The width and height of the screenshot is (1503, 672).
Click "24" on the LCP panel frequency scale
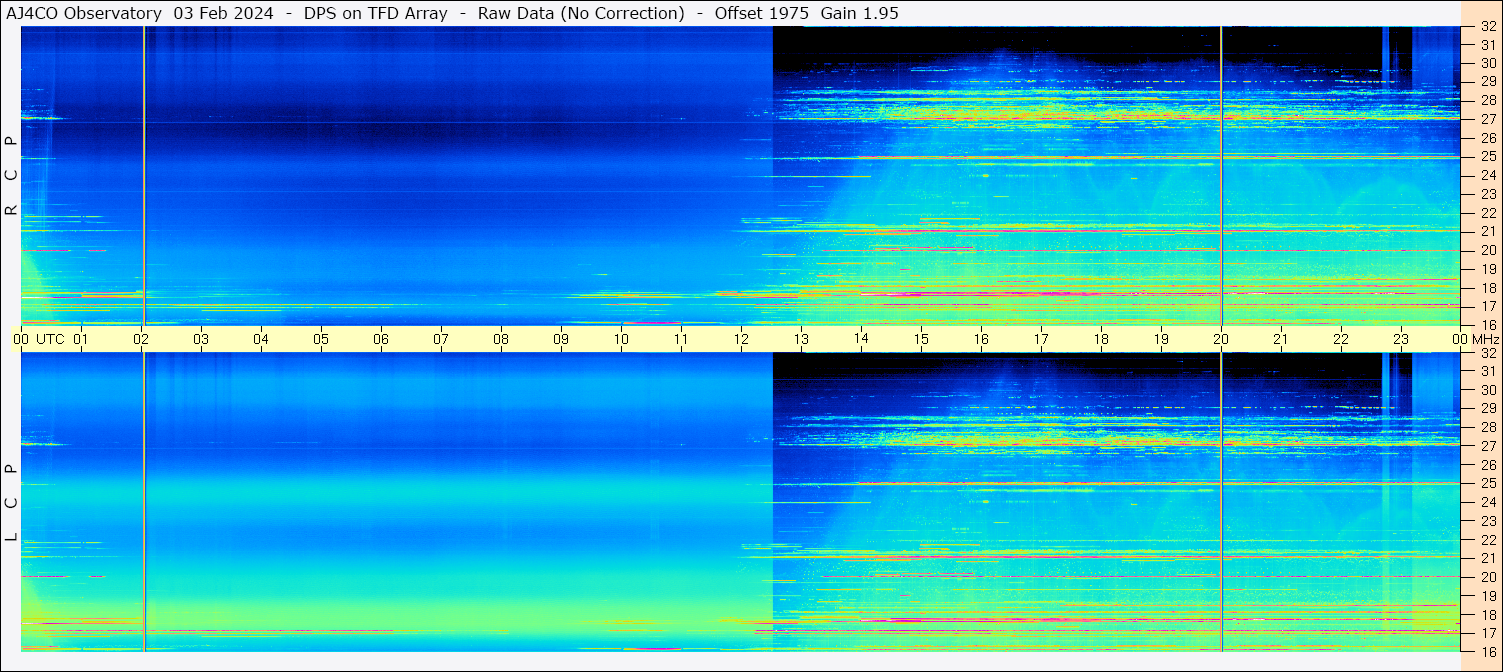1487,502
